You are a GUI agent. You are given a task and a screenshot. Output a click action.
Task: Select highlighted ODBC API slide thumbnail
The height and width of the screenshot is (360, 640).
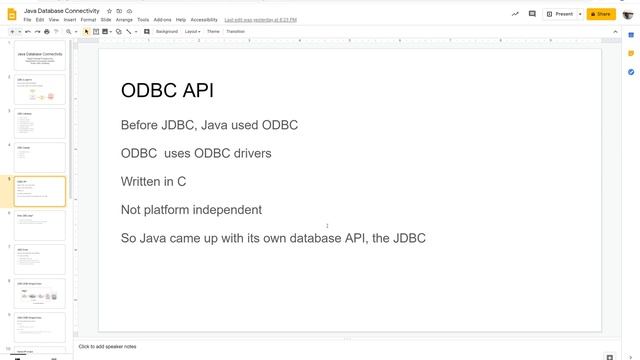pyautogui.click(x=40, y=191)
